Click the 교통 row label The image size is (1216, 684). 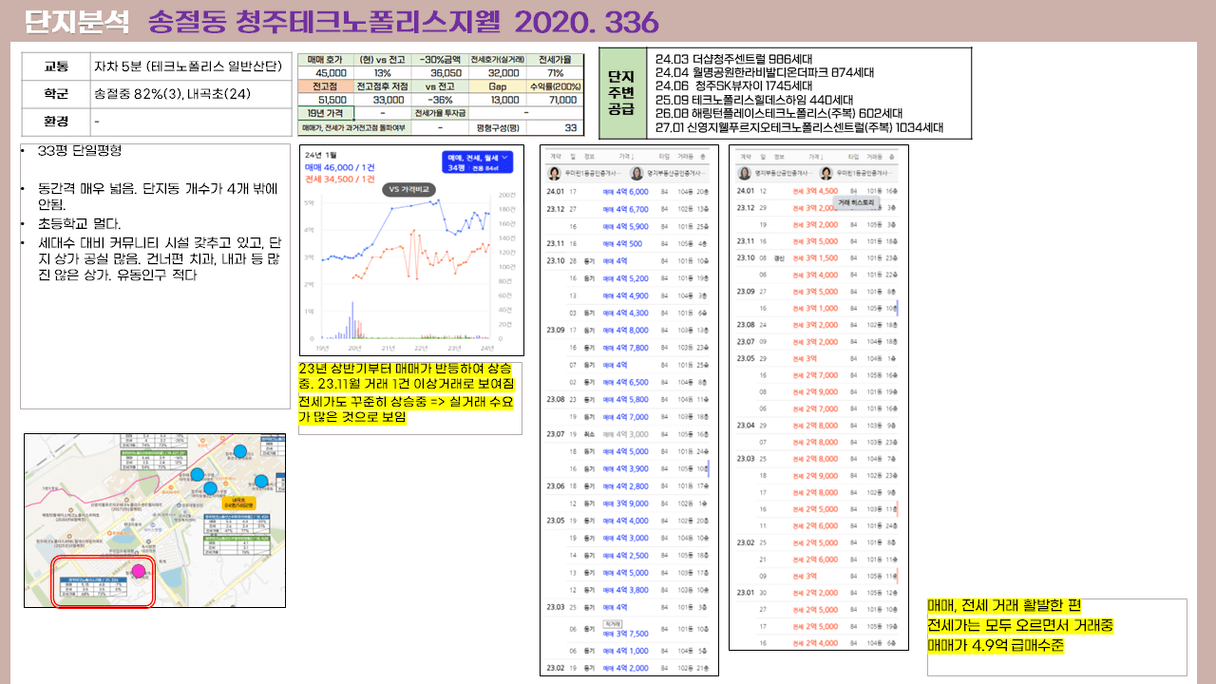click(x=56, y=67)
